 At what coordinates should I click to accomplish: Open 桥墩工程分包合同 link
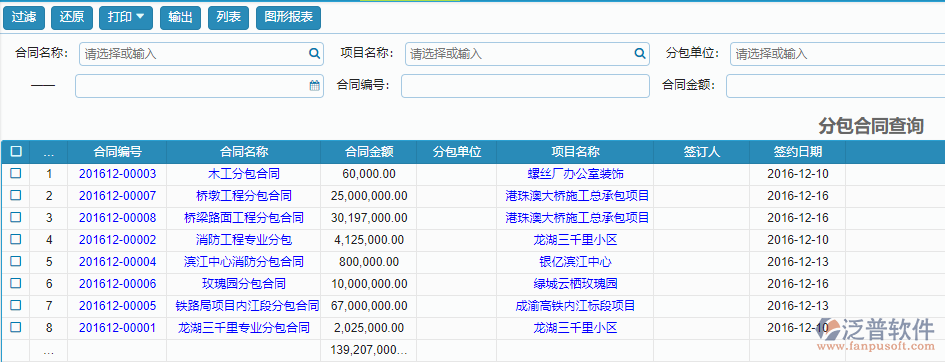244,196
